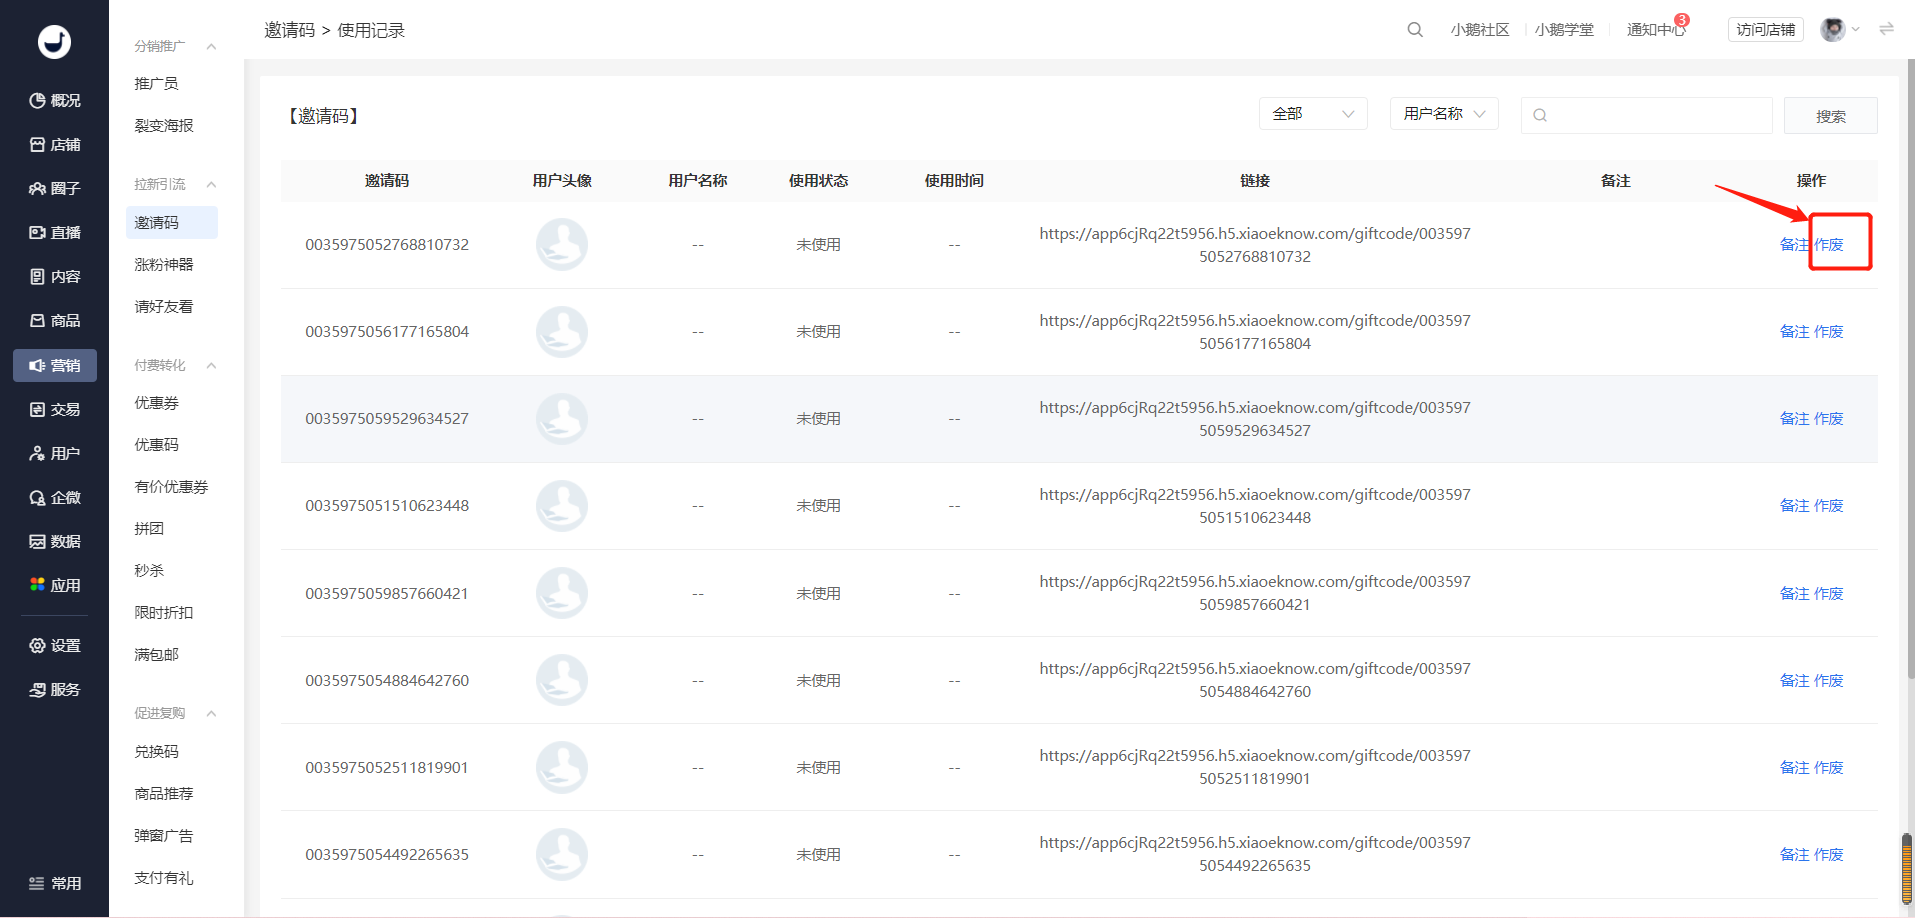Click 备注 for code 0035975056177165804
This screenshot has width=1915, height=918.
click(x=1795, y=331)
